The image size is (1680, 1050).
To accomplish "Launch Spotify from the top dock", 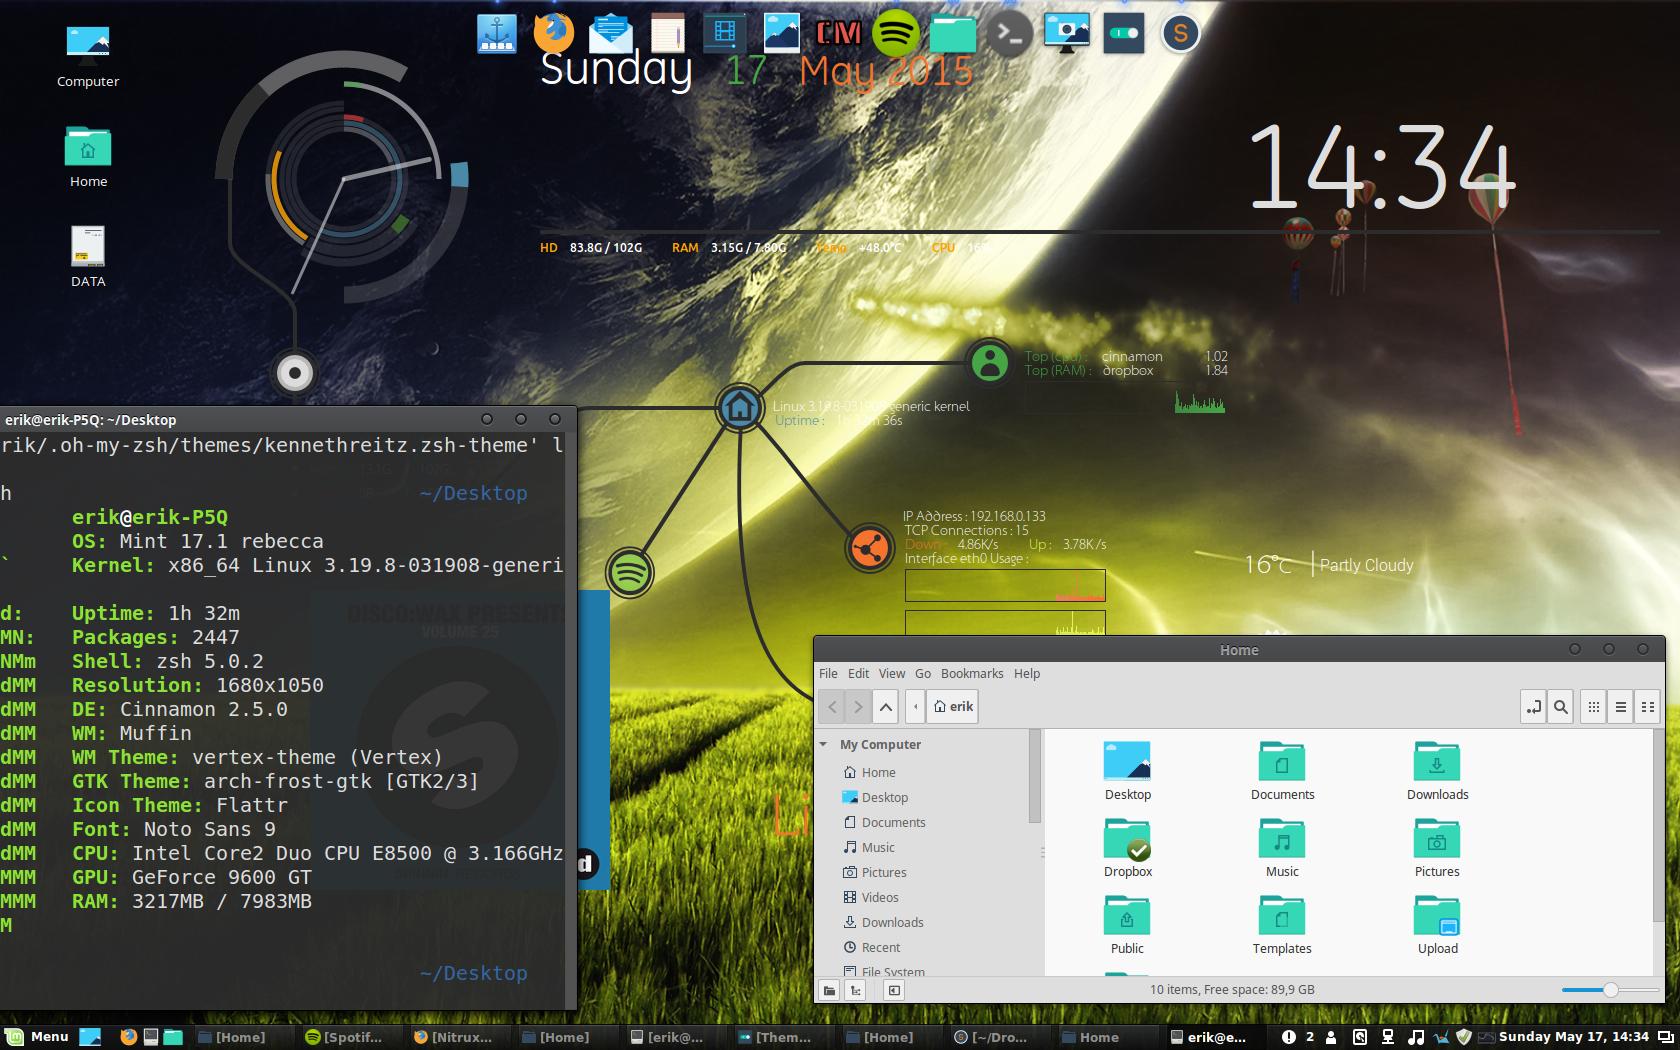I will [895, 33].
